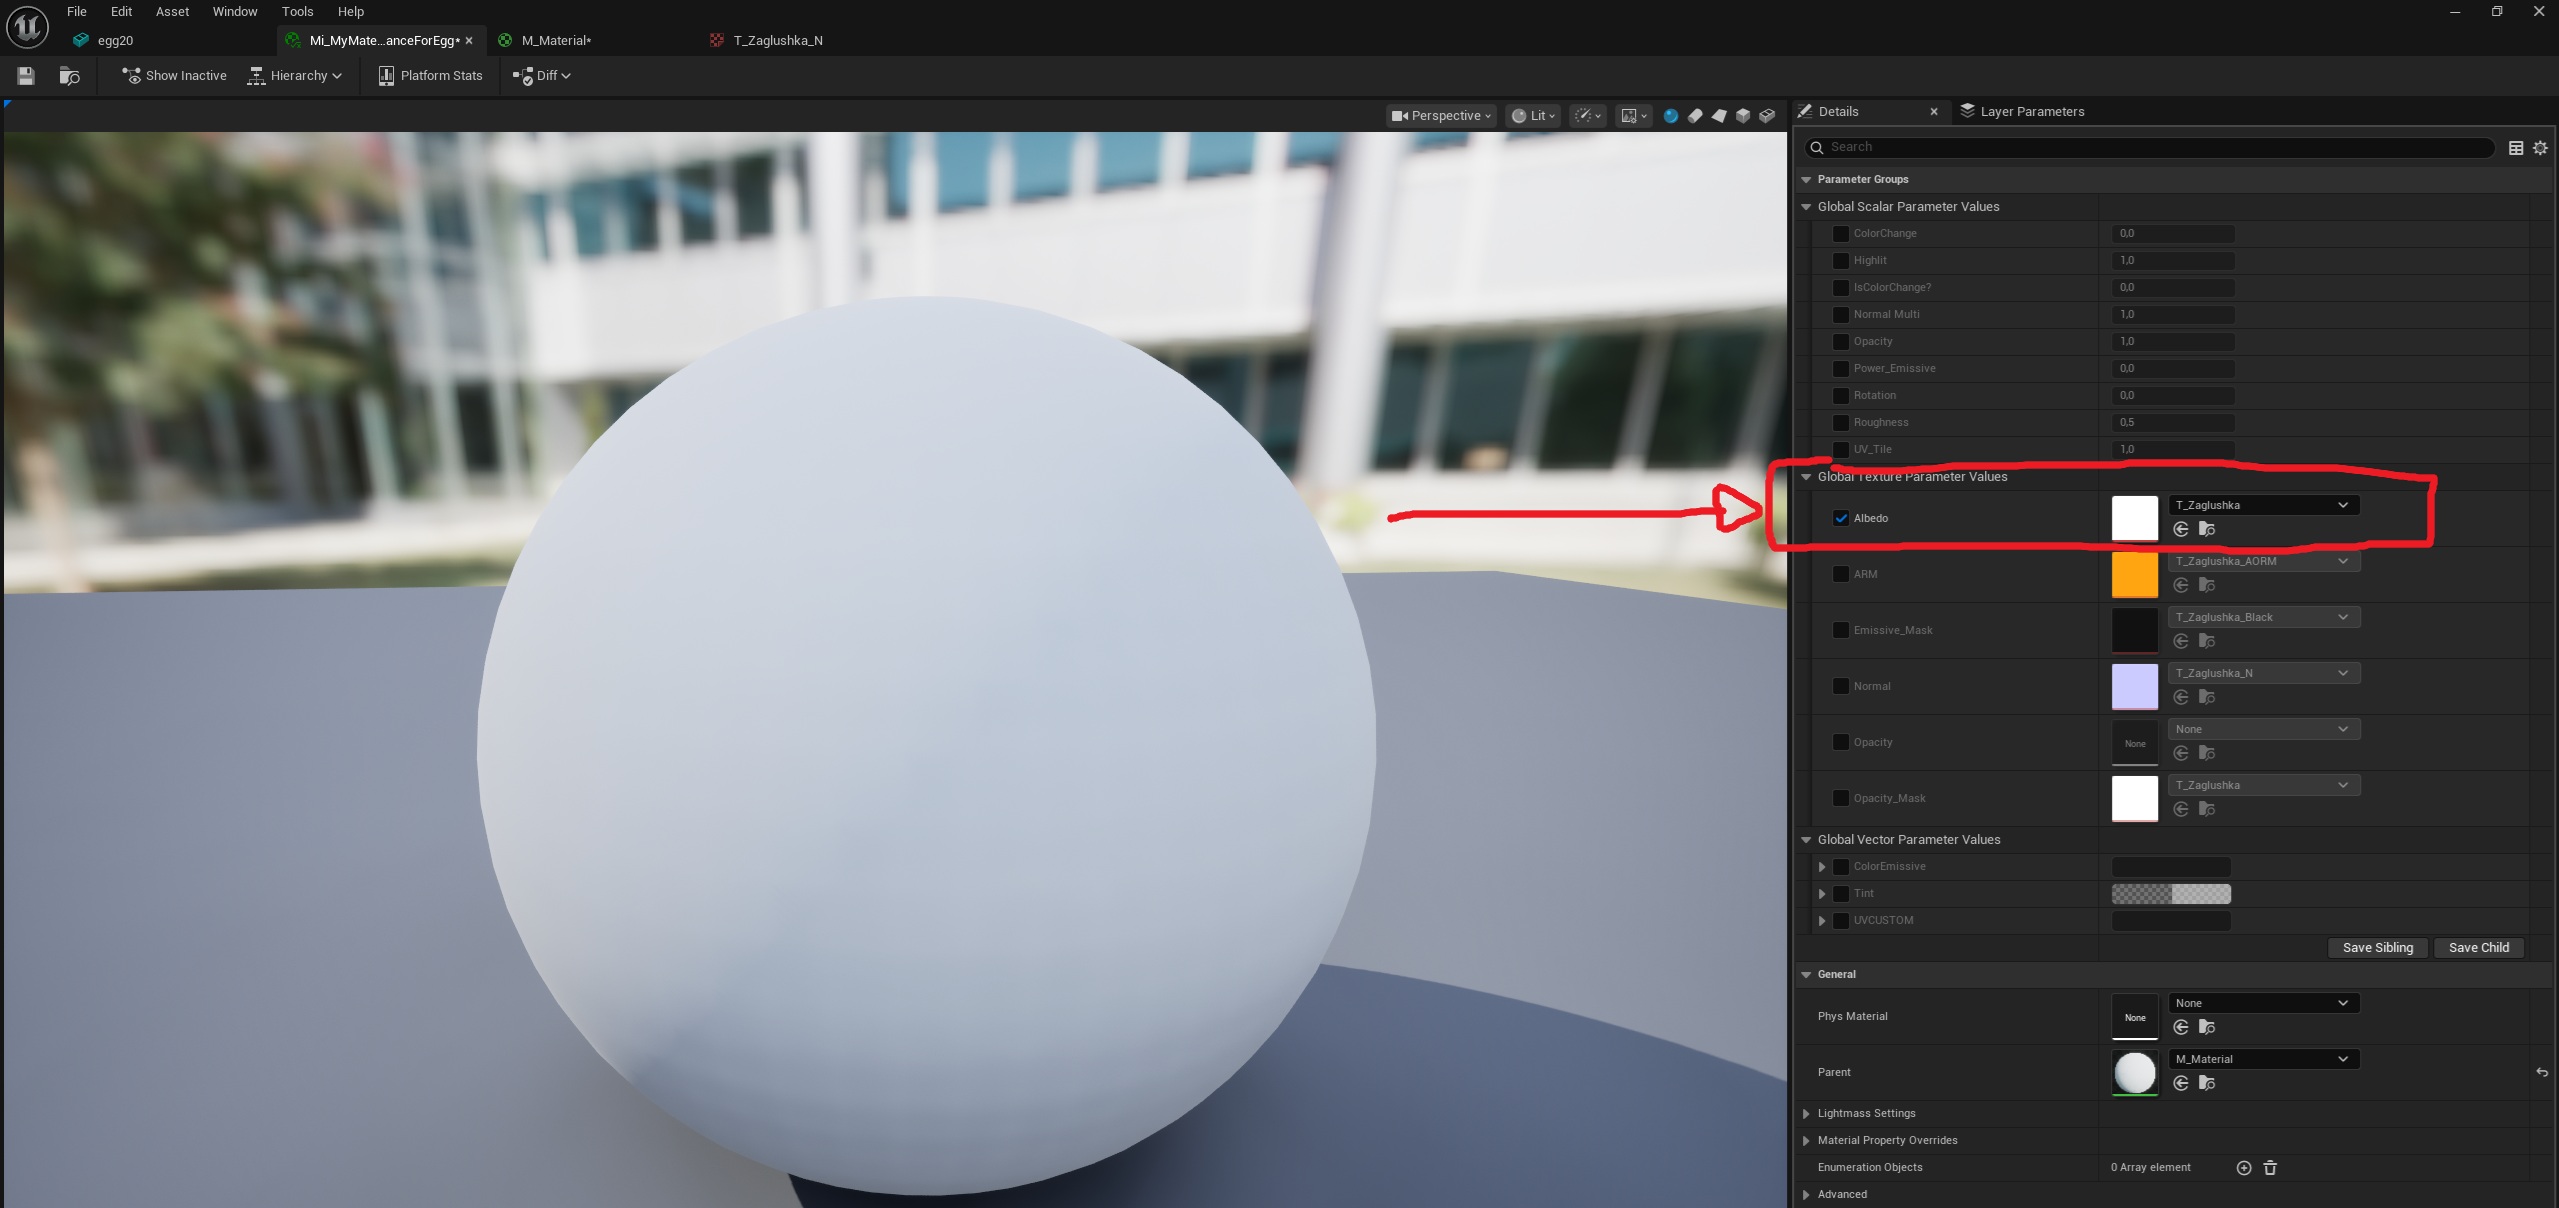Click the Show Inactive button
The image size is (2559, 1208).
click(x=174, y=76)
